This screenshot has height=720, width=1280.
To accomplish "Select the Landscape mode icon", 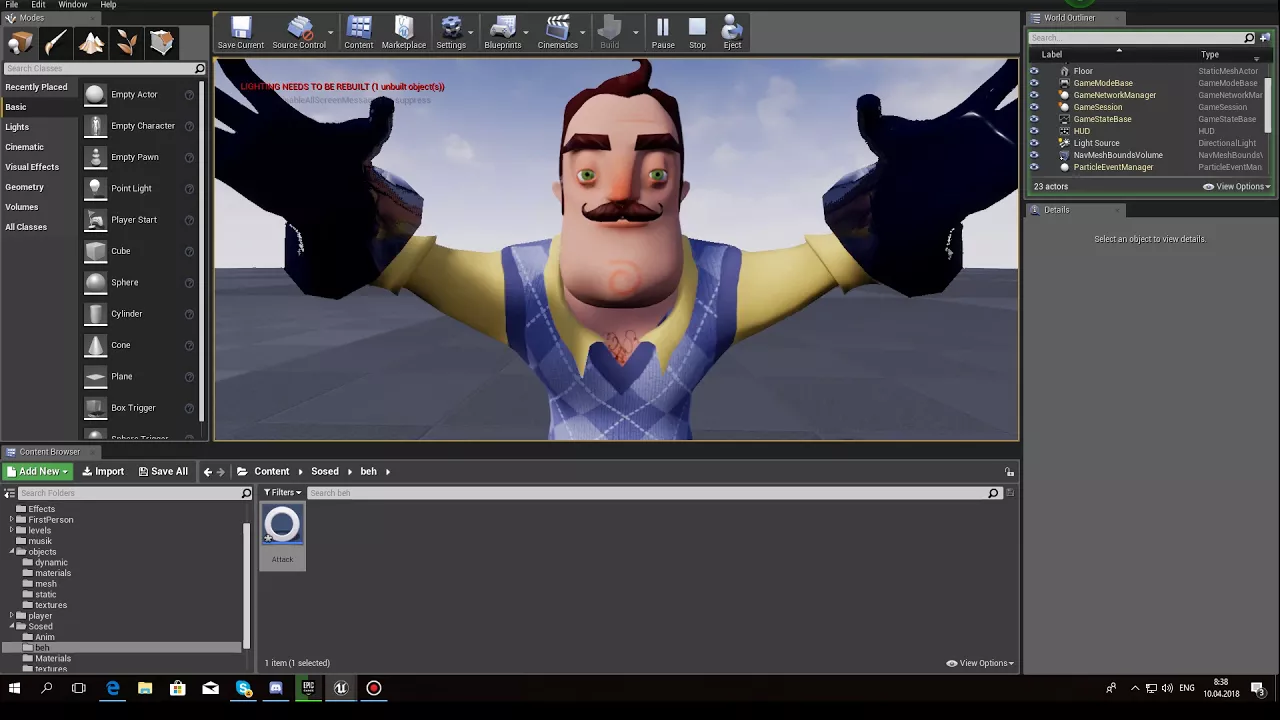I will click(91, 42).
